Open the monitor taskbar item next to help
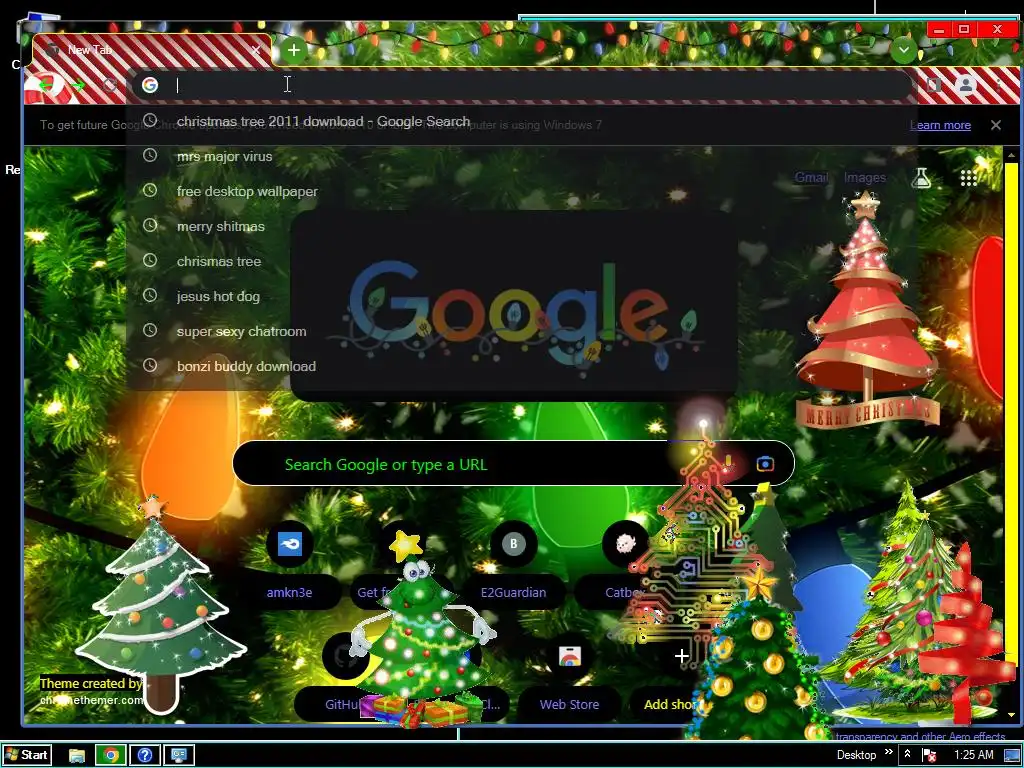This screenshot has width=1024, height=768. 178,756
